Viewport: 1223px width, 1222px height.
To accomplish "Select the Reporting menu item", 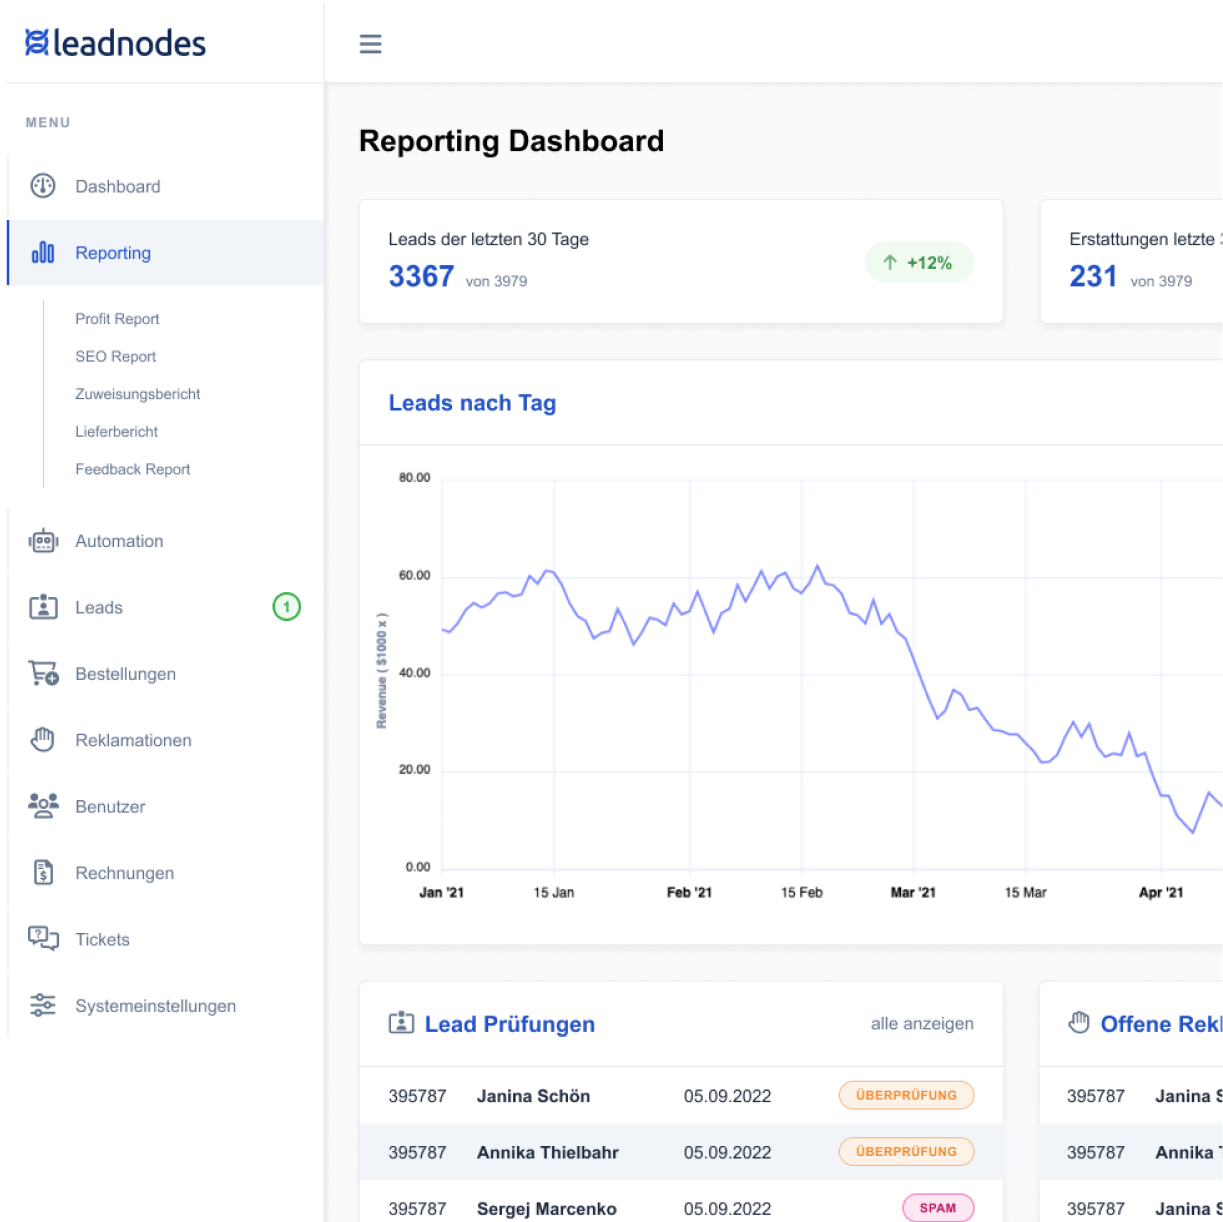I will pos(166,253).
